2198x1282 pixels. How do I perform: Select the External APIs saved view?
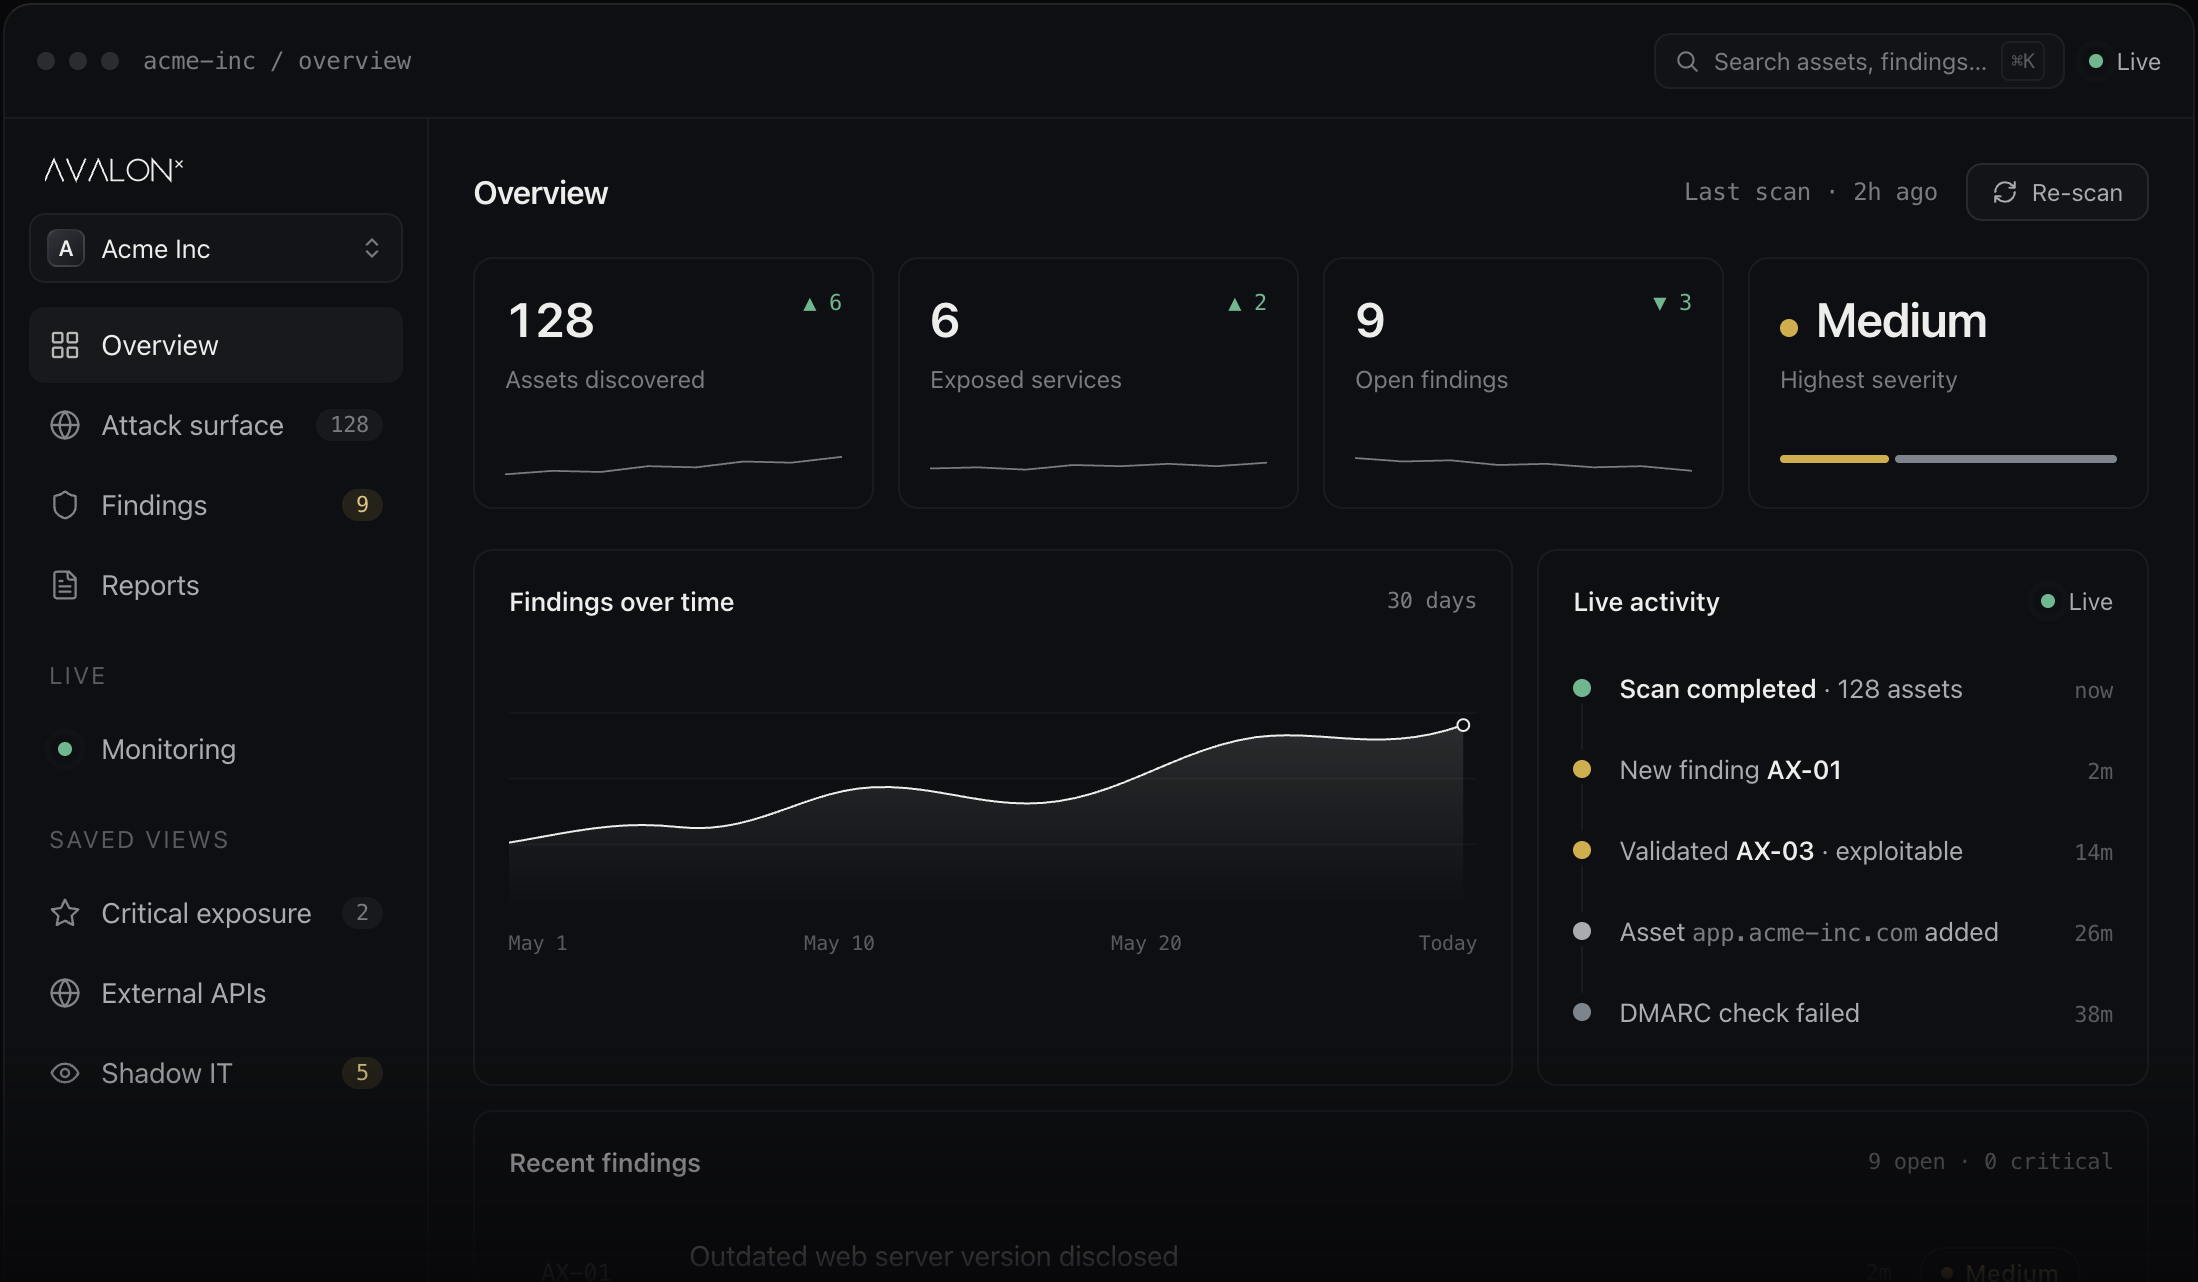(216, 993)
